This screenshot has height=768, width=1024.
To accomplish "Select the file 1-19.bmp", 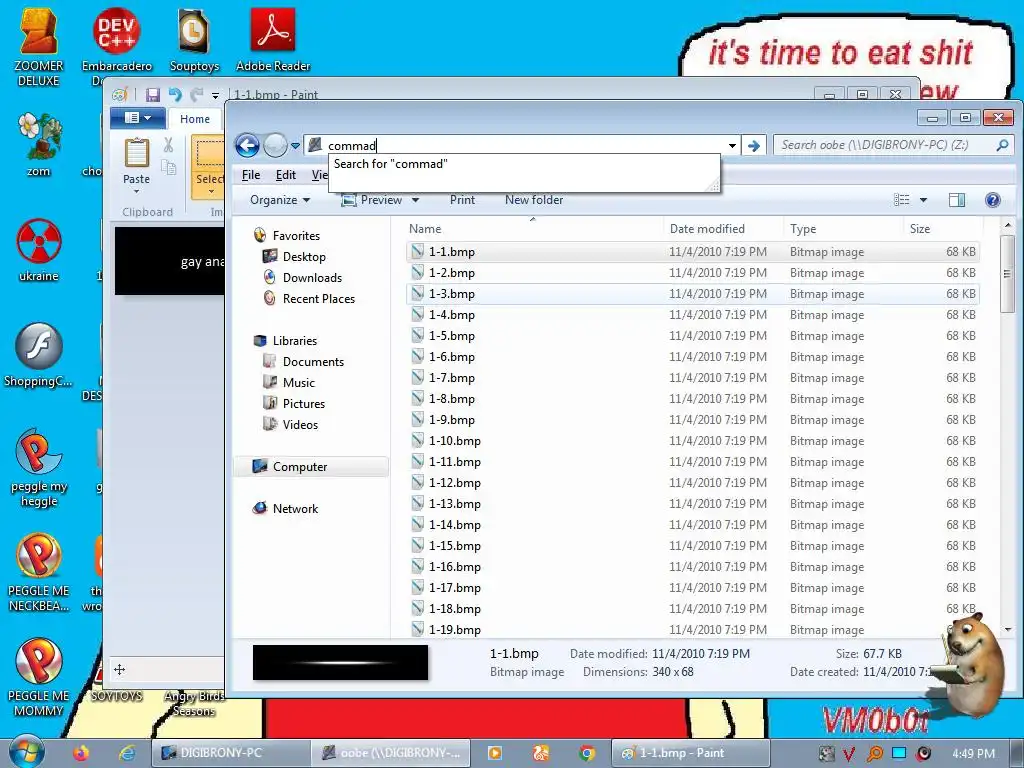I will pyautogui.click(x=692, y=630).
